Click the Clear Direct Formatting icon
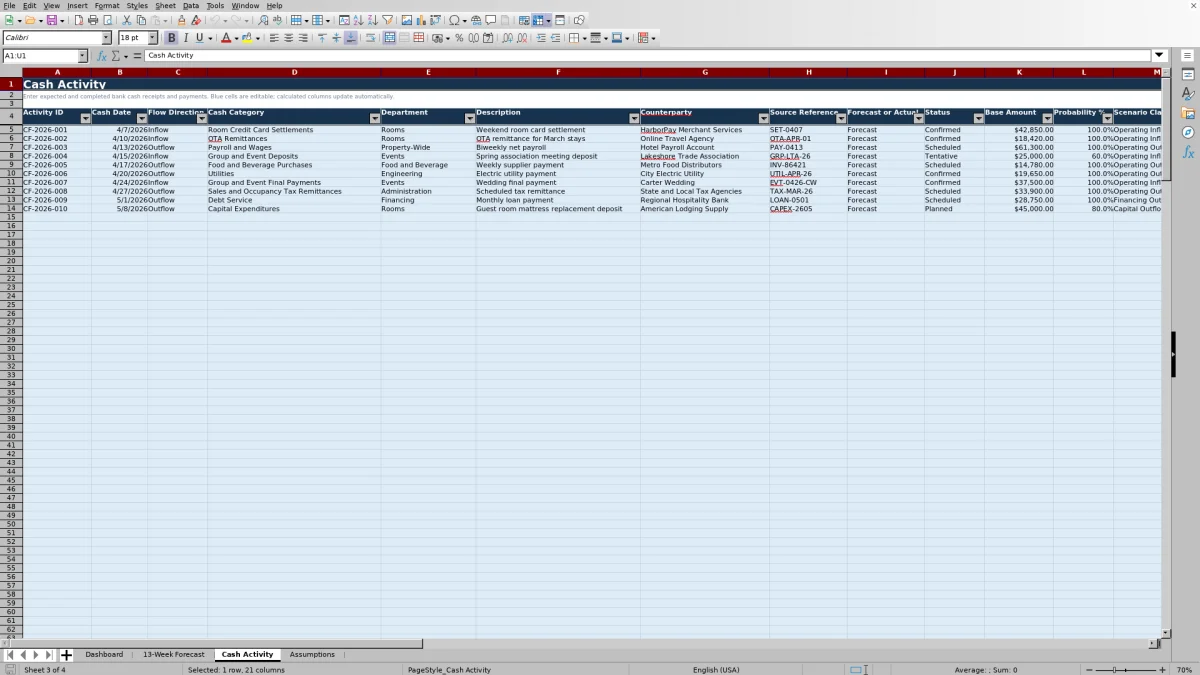 pyautogui.click(x=195, y=20)
